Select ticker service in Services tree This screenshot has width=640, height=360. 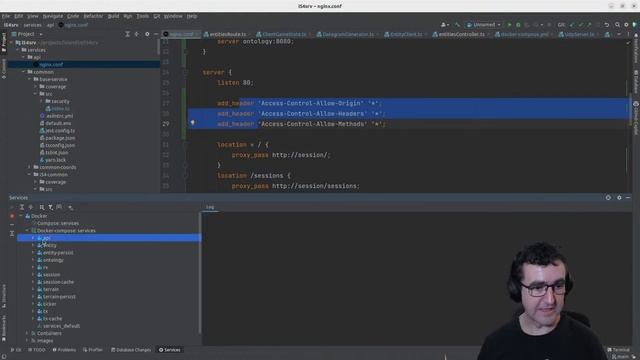pos(47,304)
